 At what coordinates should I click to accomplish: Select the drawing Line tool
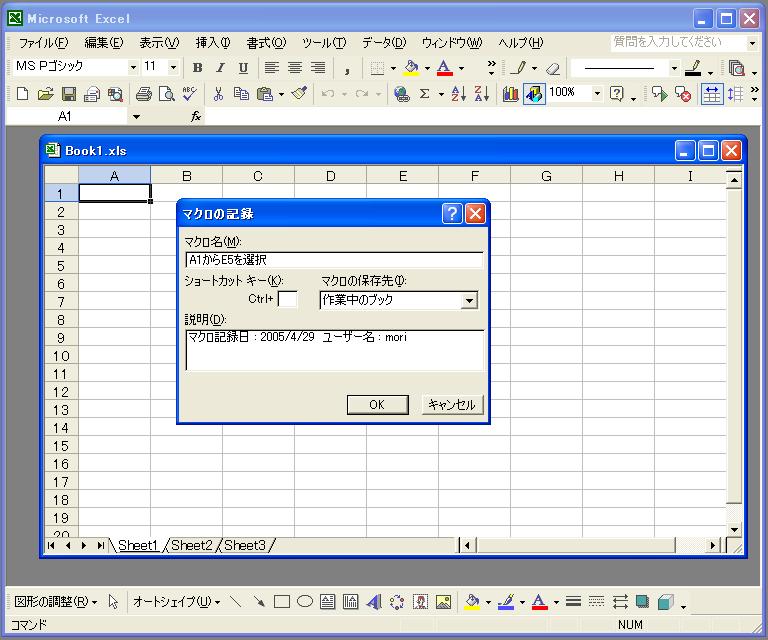coord(236,601)
